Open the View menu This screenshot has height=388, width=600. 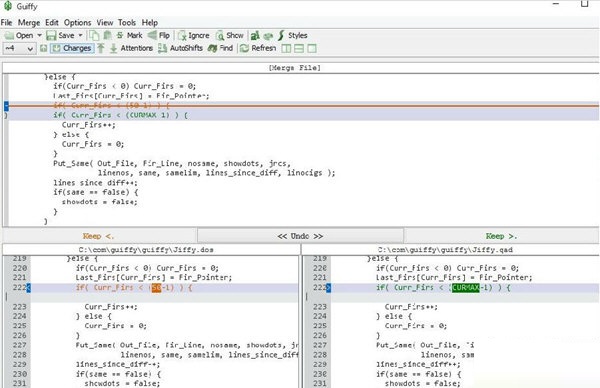pyautogui.click(x=104, y=23)
